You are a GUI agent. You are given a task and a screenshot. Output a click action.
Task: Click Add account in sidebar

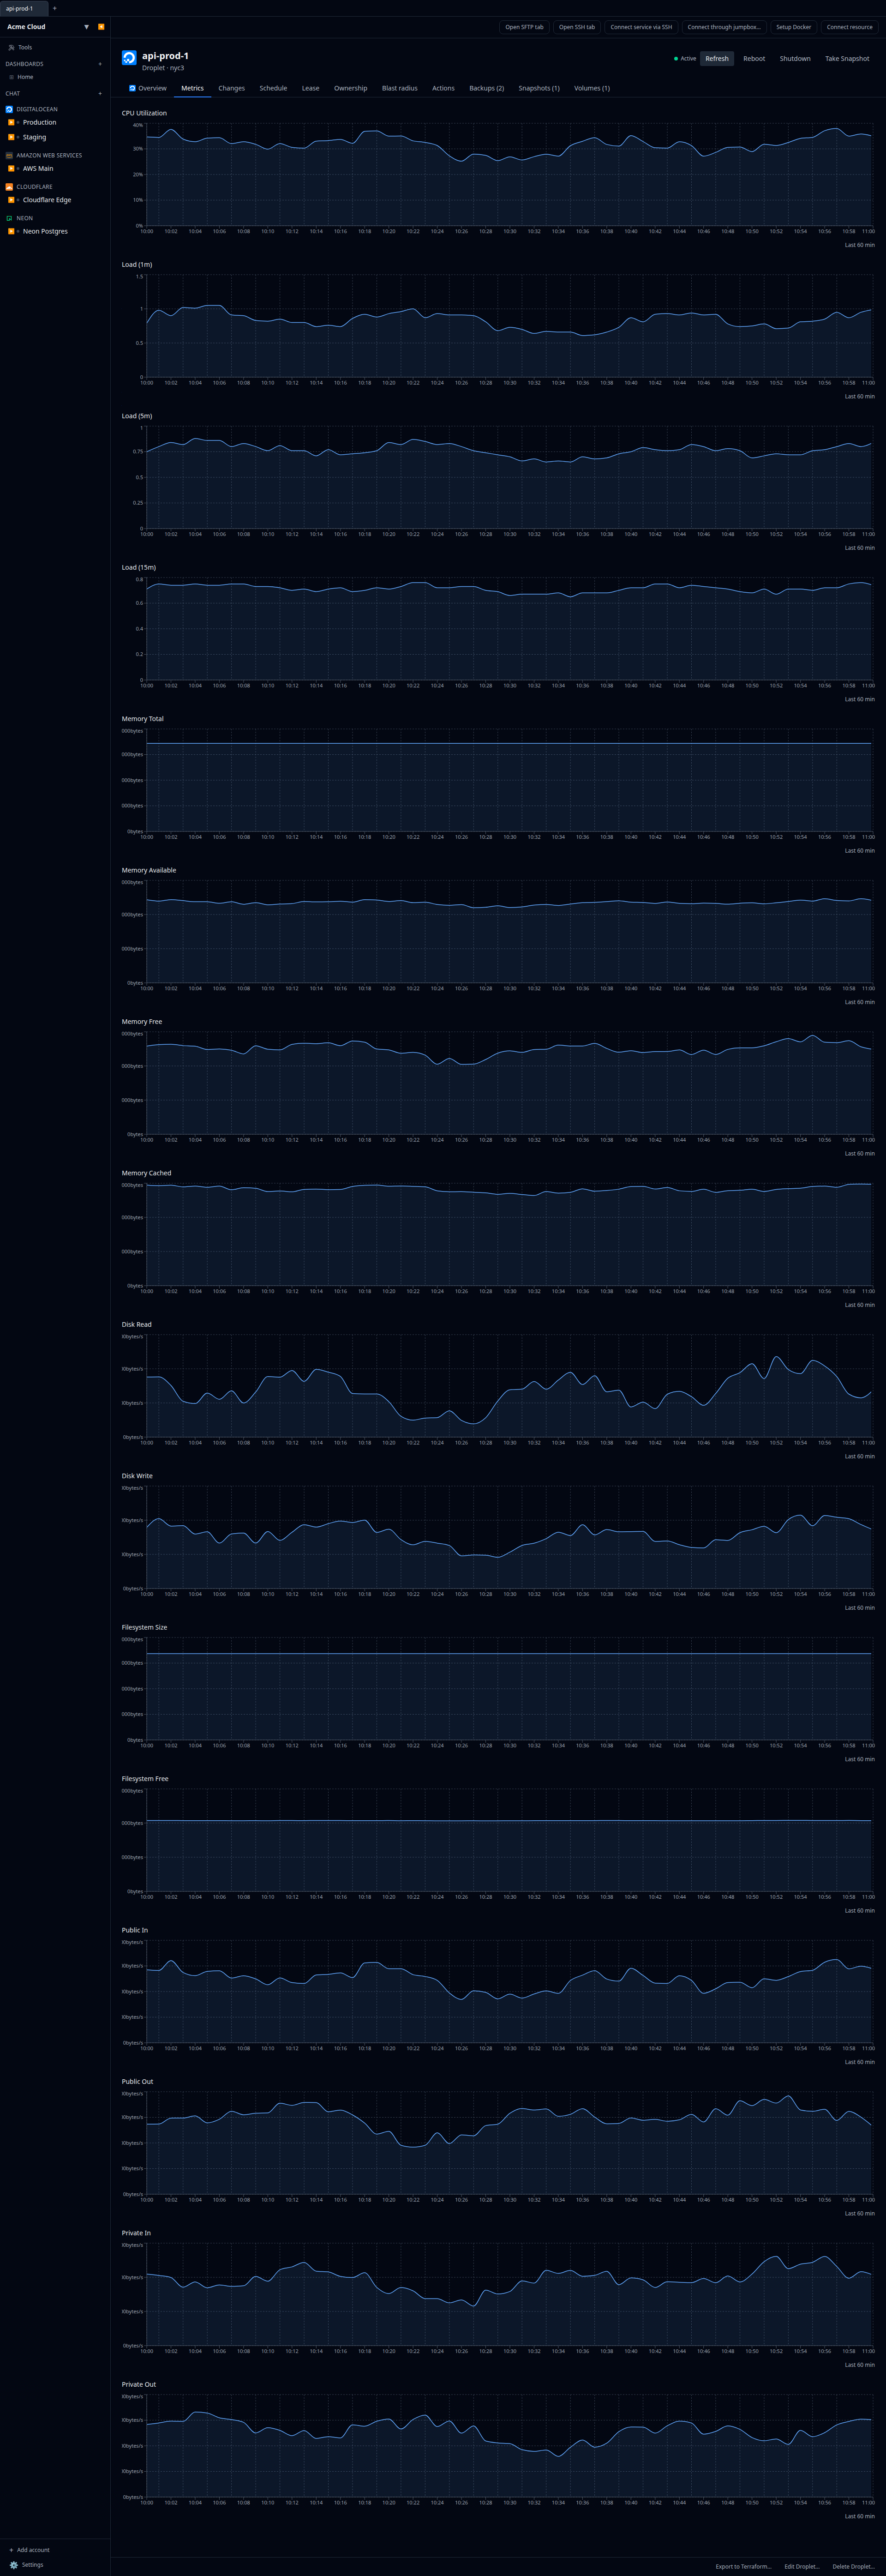click(29, 2549)
